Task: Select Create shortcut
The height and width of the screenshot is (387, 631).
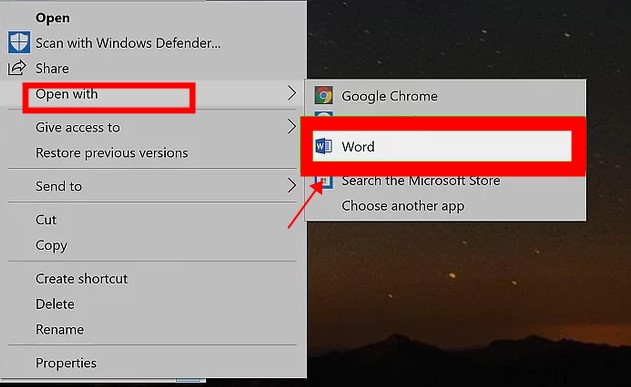Action: pyautogui.click(x=82, y=279)
